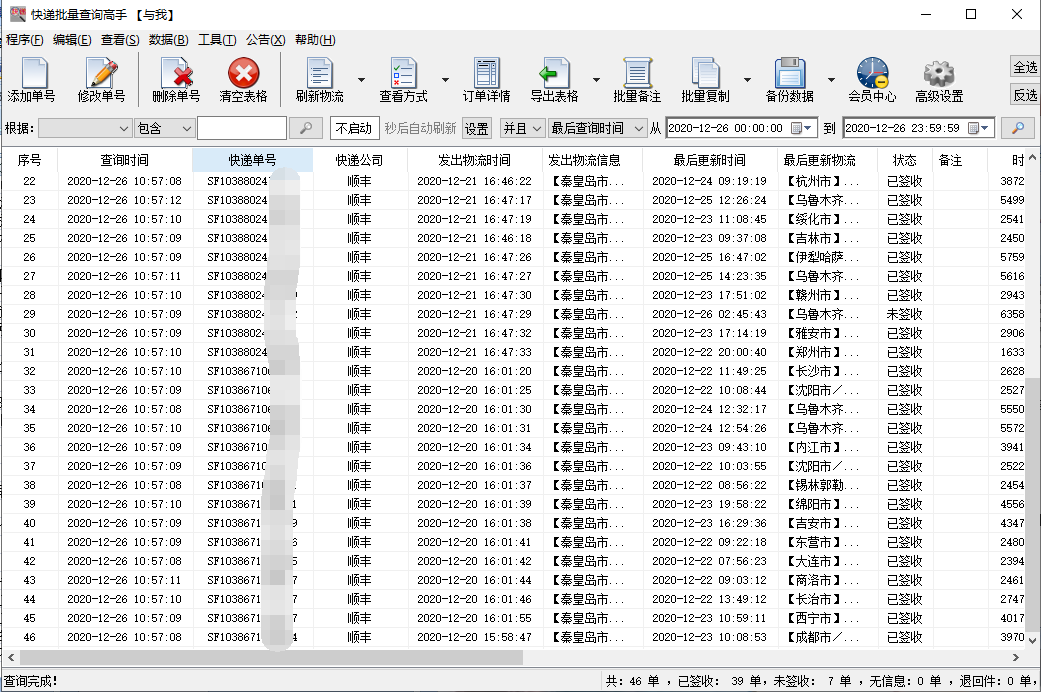The width and height of the screenshot is (1041, 692).
Task: Click 序号 column header
Action: (29, 160)
